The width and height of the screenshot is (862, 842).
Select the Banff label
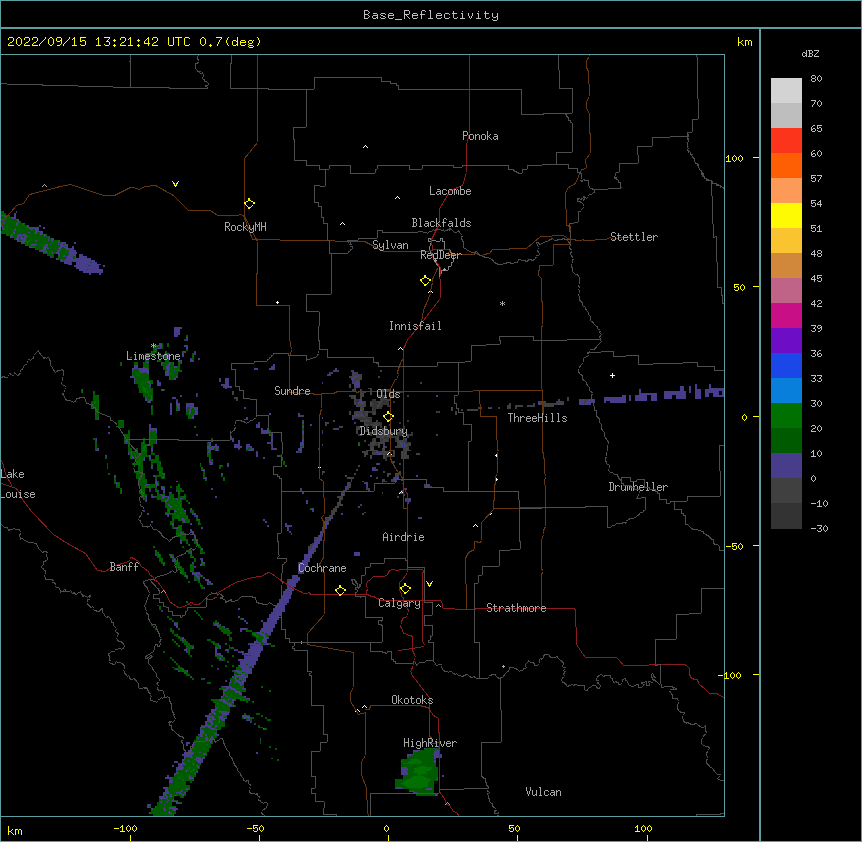point(124,567)
